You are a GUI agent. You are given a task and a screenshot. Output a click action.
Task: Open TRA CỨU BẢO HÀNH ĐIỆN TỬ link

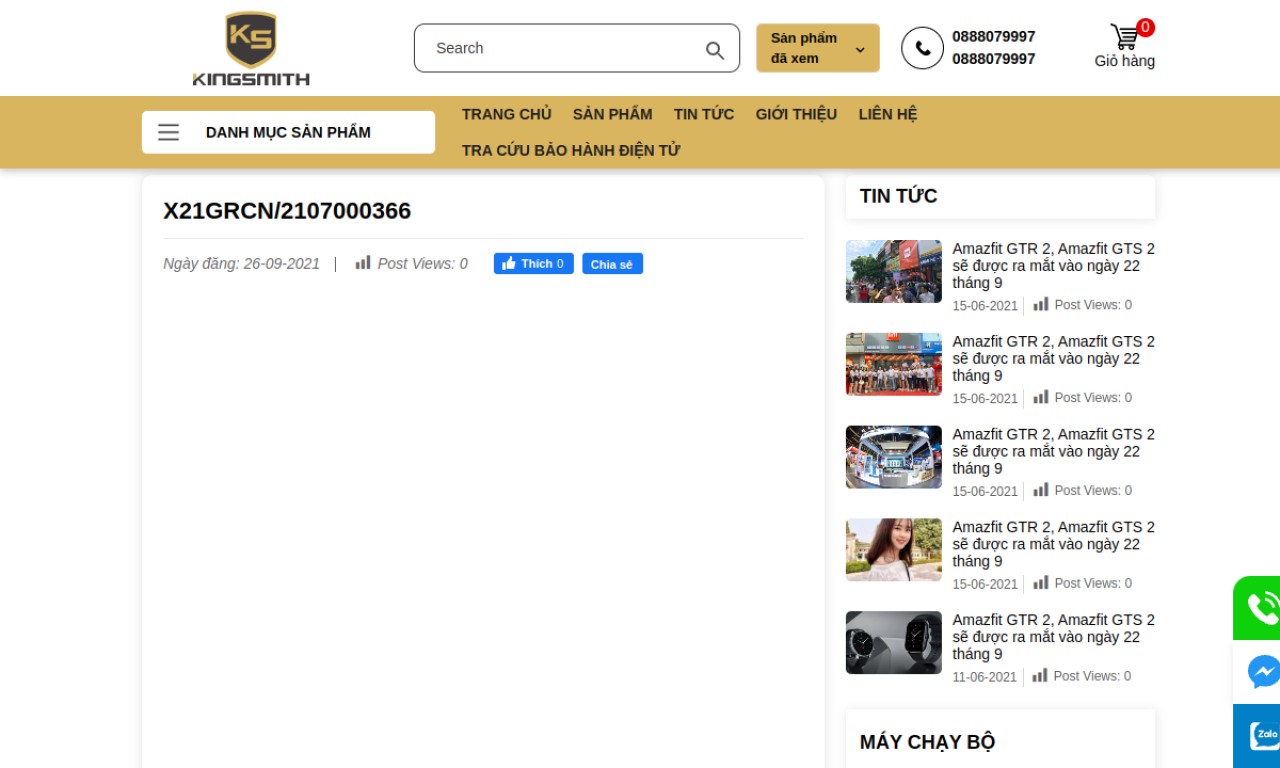click(570, 149)
